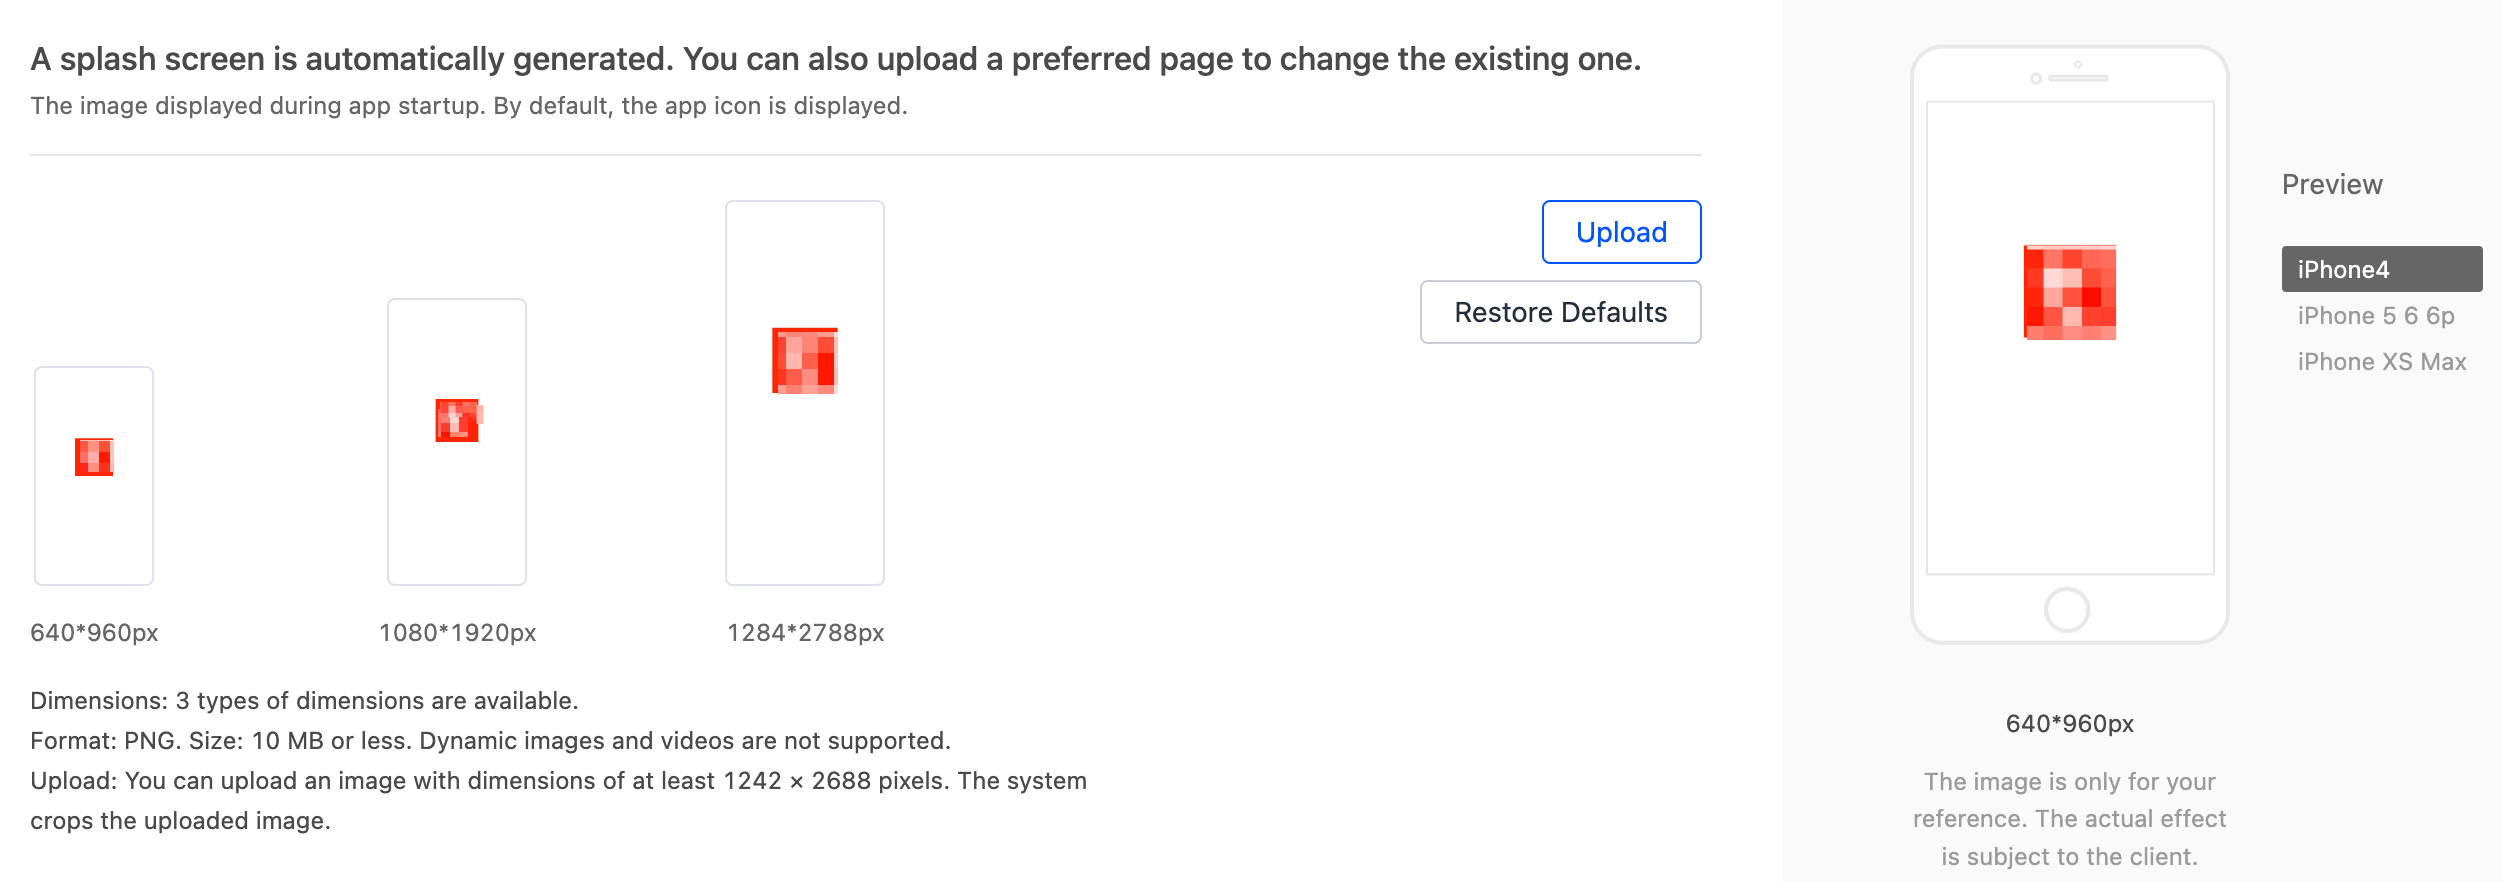This screenshot has width=2502, height=882.
Task: Click the Preview panel heading
Action: click(x=2332, y=183)
